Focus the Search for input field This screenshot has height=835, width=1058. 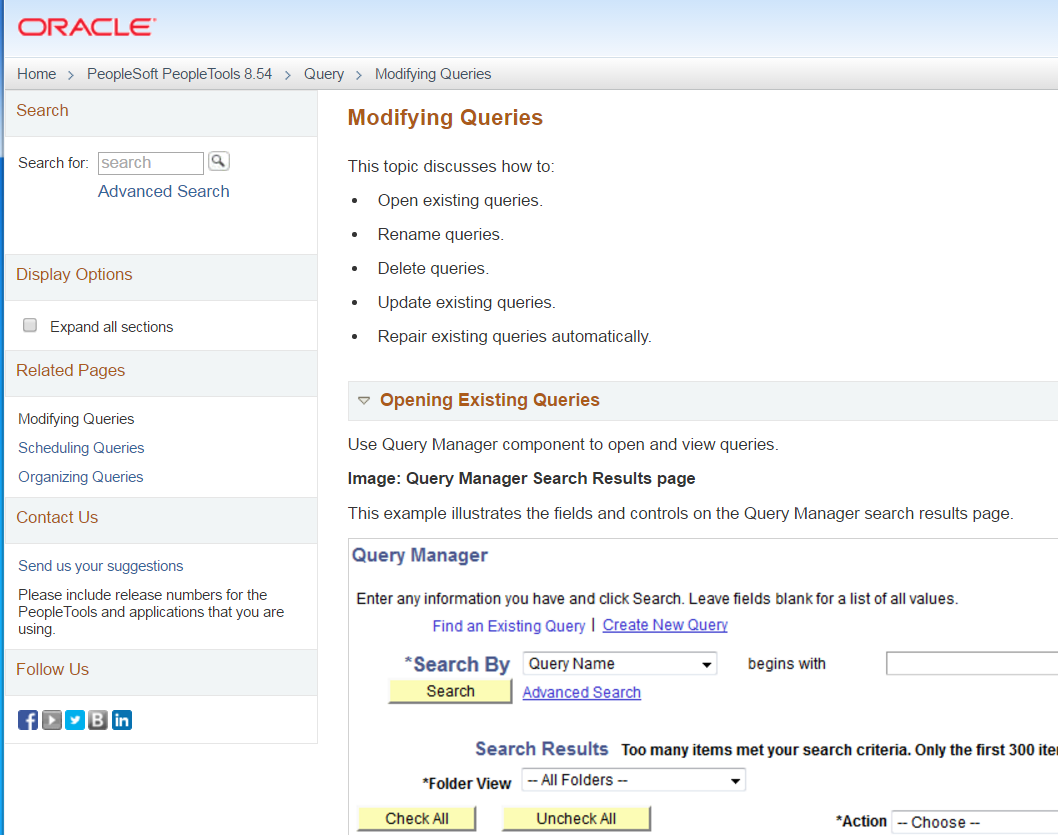click(x=150, y=163)
